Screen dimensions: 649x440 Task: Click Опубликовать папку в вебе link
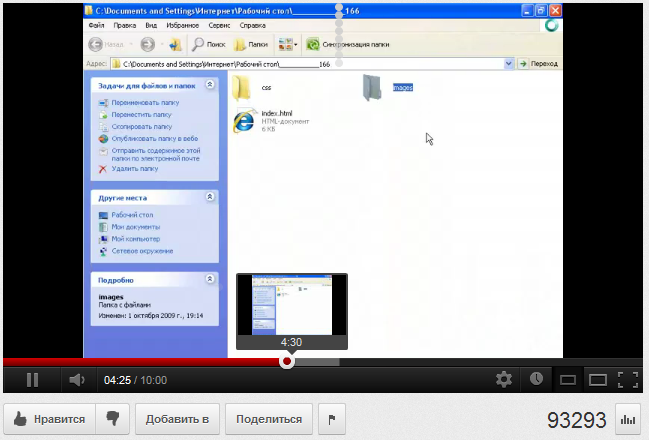coord(155,138)
